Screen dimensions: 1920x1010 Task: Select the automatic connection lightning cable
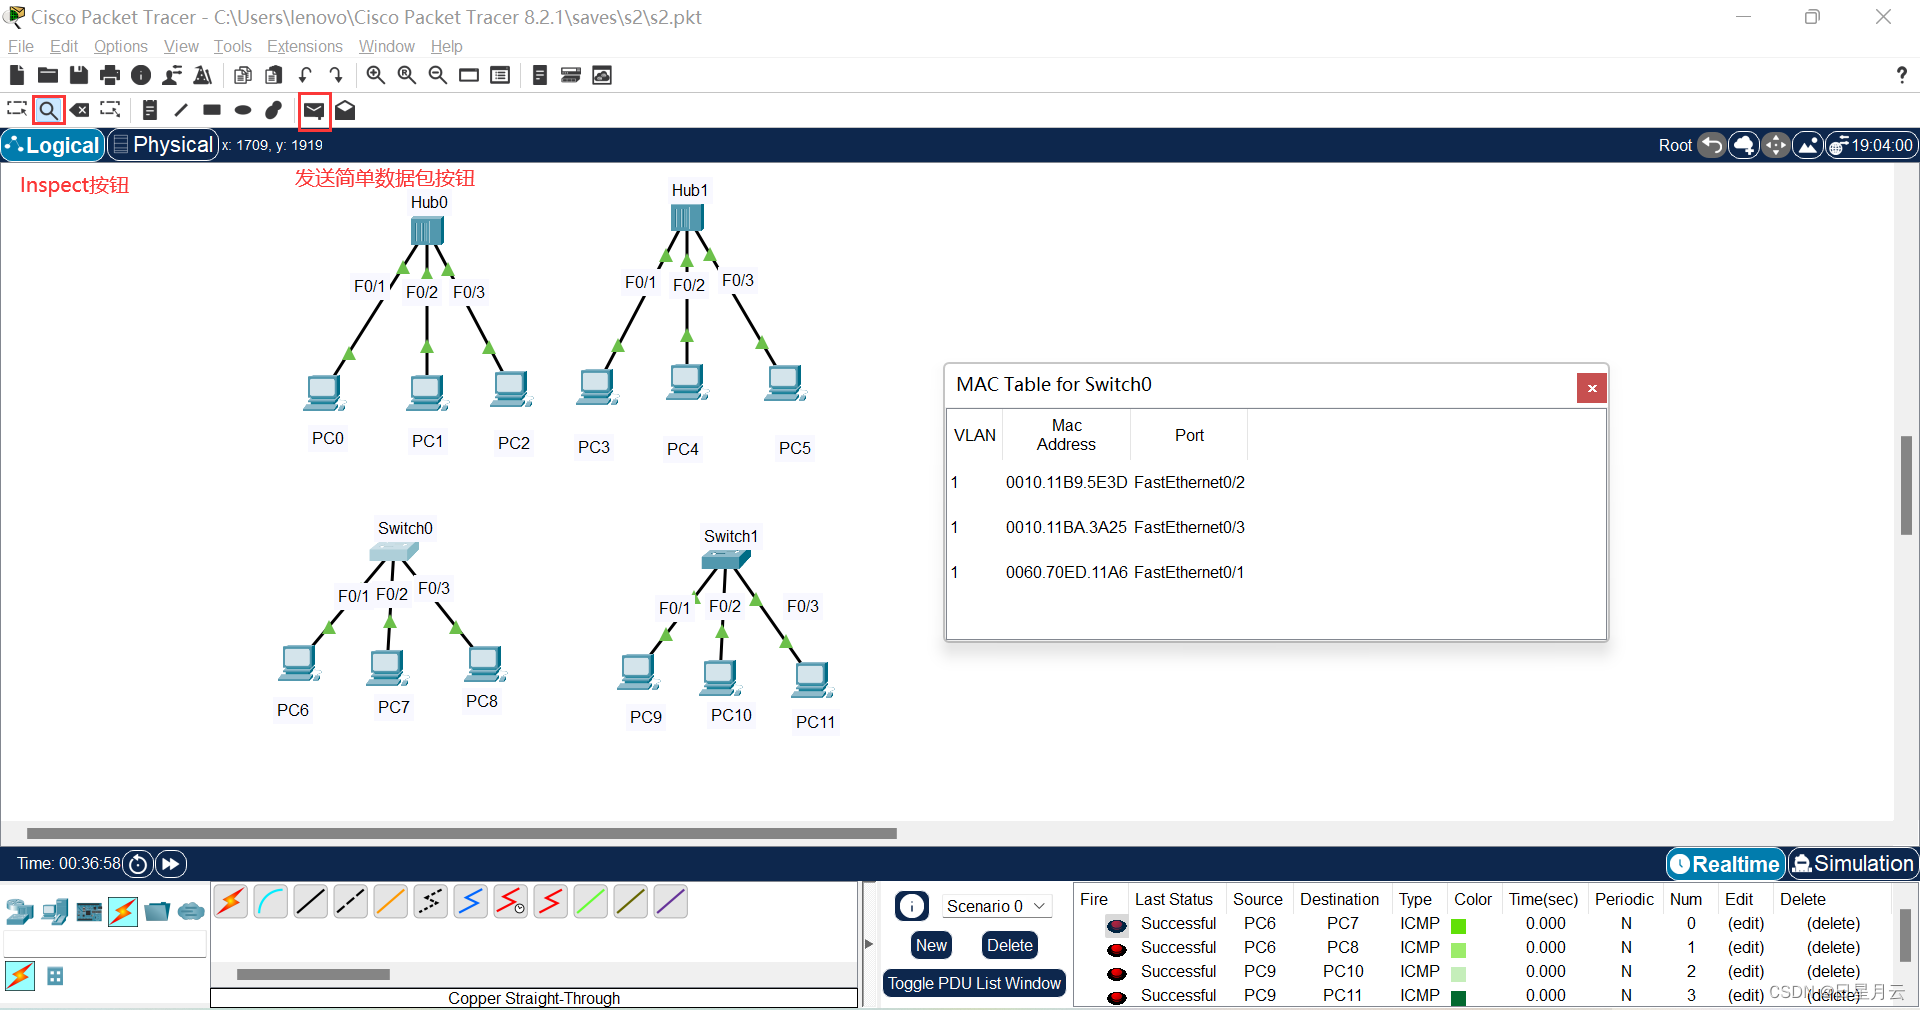(231, 902)
